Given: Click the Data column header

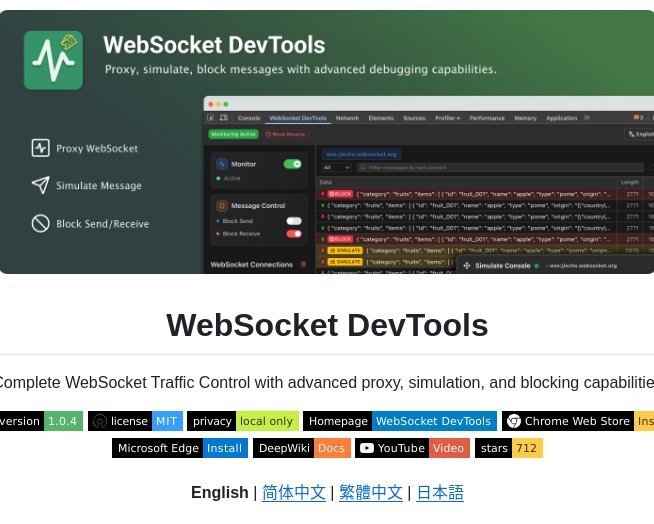Looking at the screenshot, I should (x=326, y=182).
